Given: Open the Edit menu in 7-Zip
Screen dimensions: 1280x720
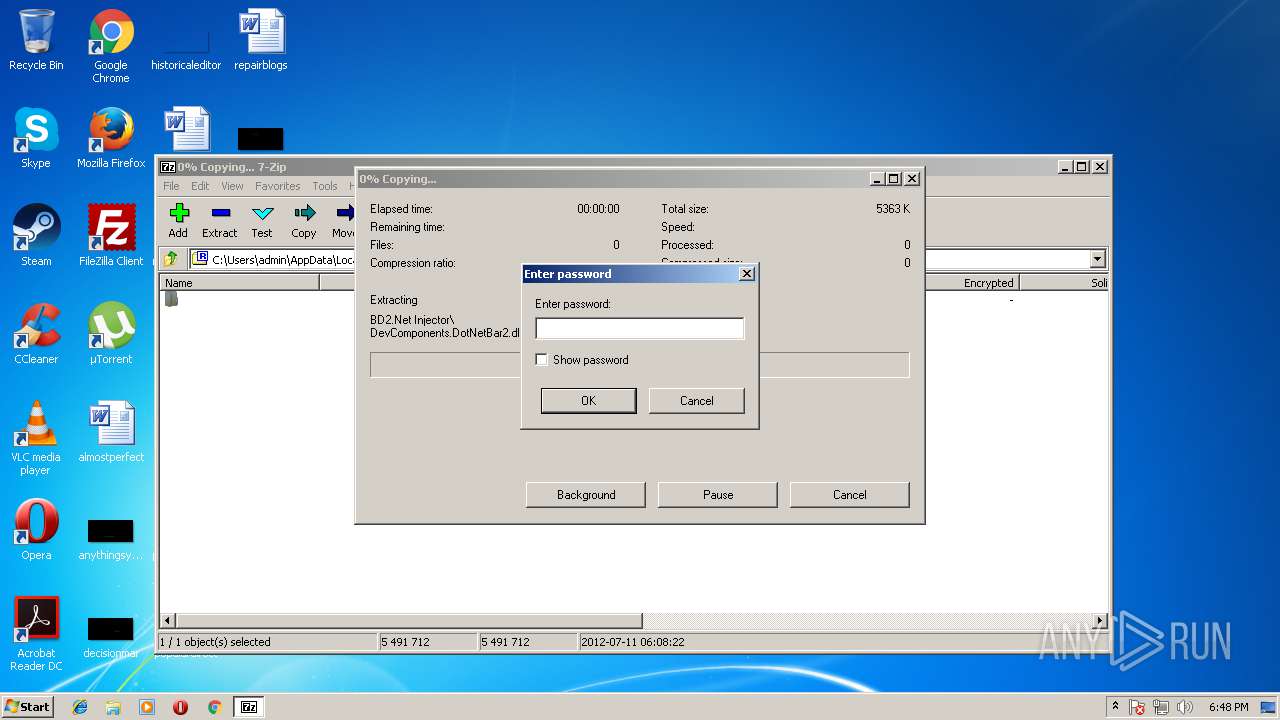Looking at the screenshot, I should 200,186.
